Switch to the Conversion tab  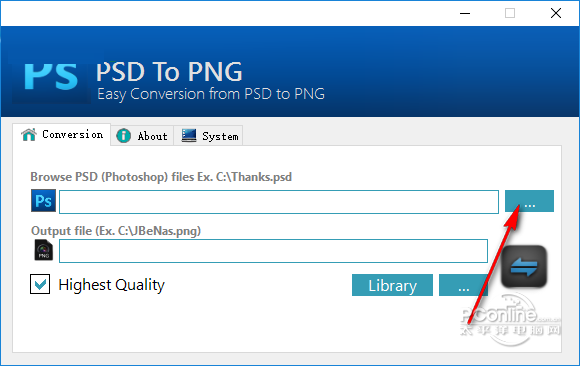pyautogui.click(x=61, y=135)
